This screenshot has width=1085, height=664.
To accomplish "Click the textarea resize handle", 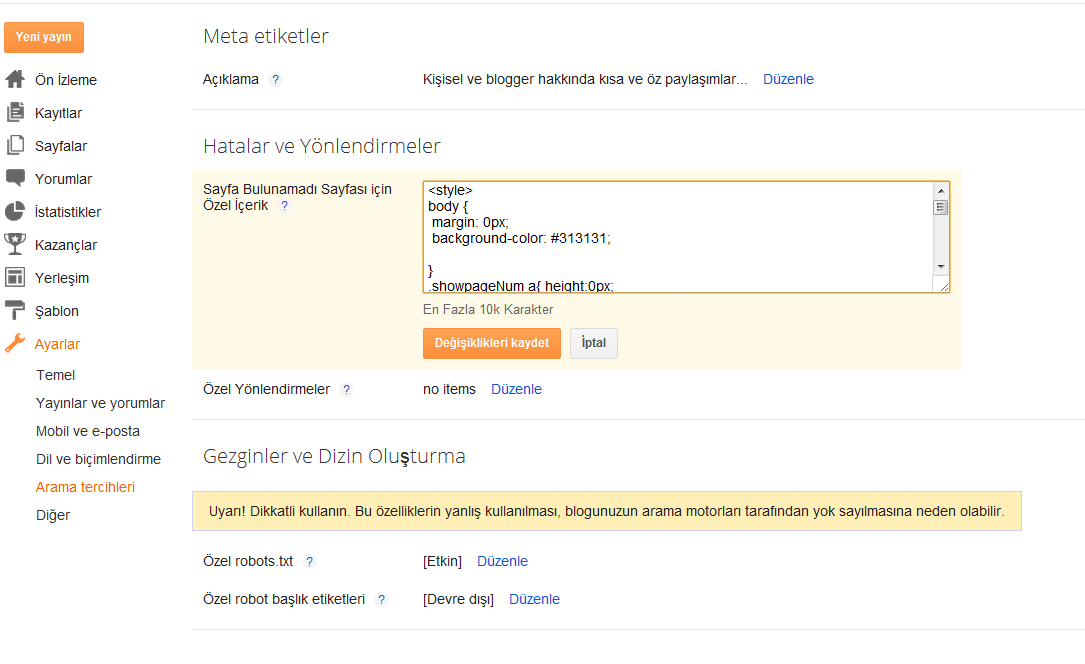I will click(944, 286).
